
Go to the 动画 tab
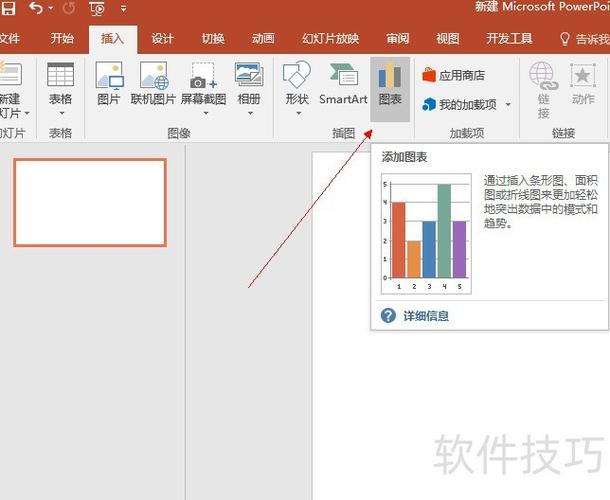tap(263, 39)
